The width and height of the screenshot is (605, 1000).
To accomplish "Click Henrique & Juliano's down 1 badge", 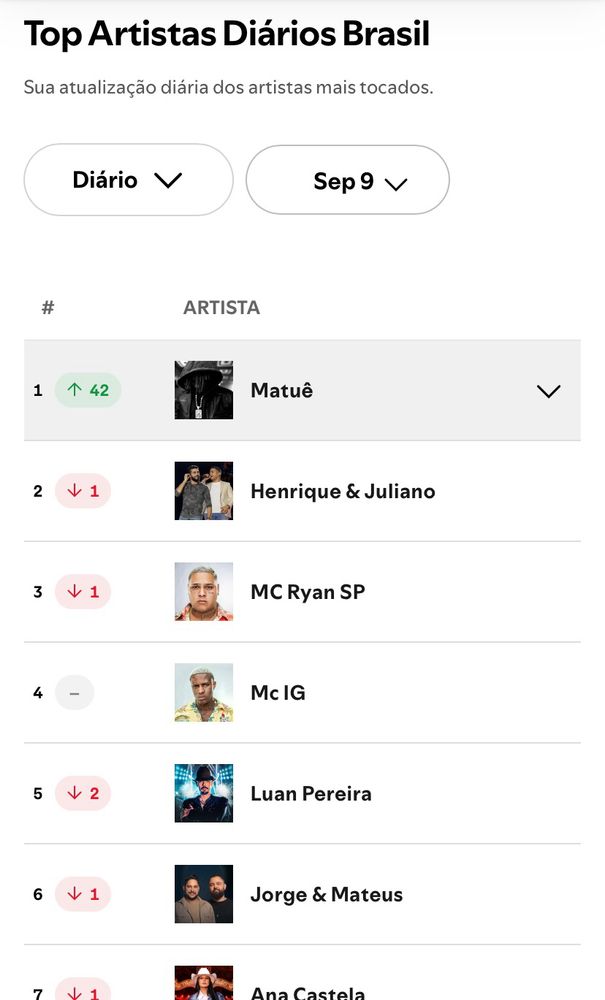I will (x=83, y=491).
